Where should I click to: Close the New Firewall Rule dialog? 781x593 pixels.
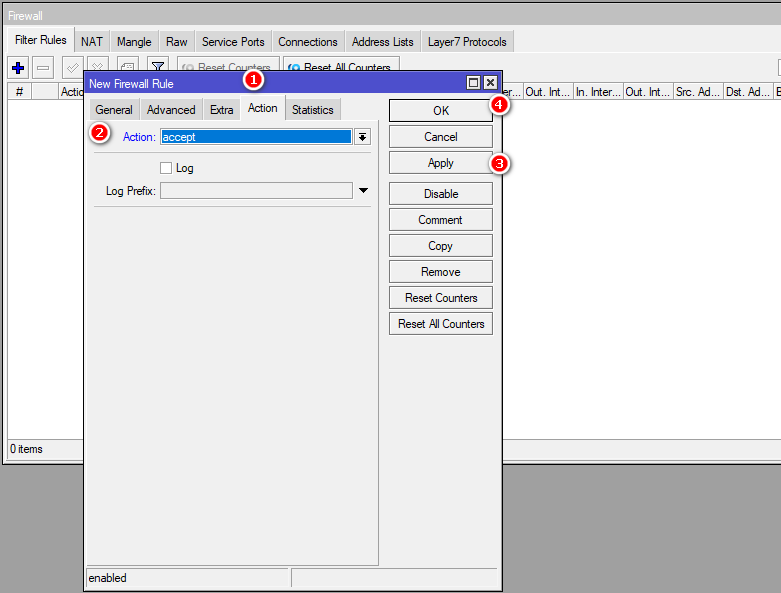click(x=490, y=83)
